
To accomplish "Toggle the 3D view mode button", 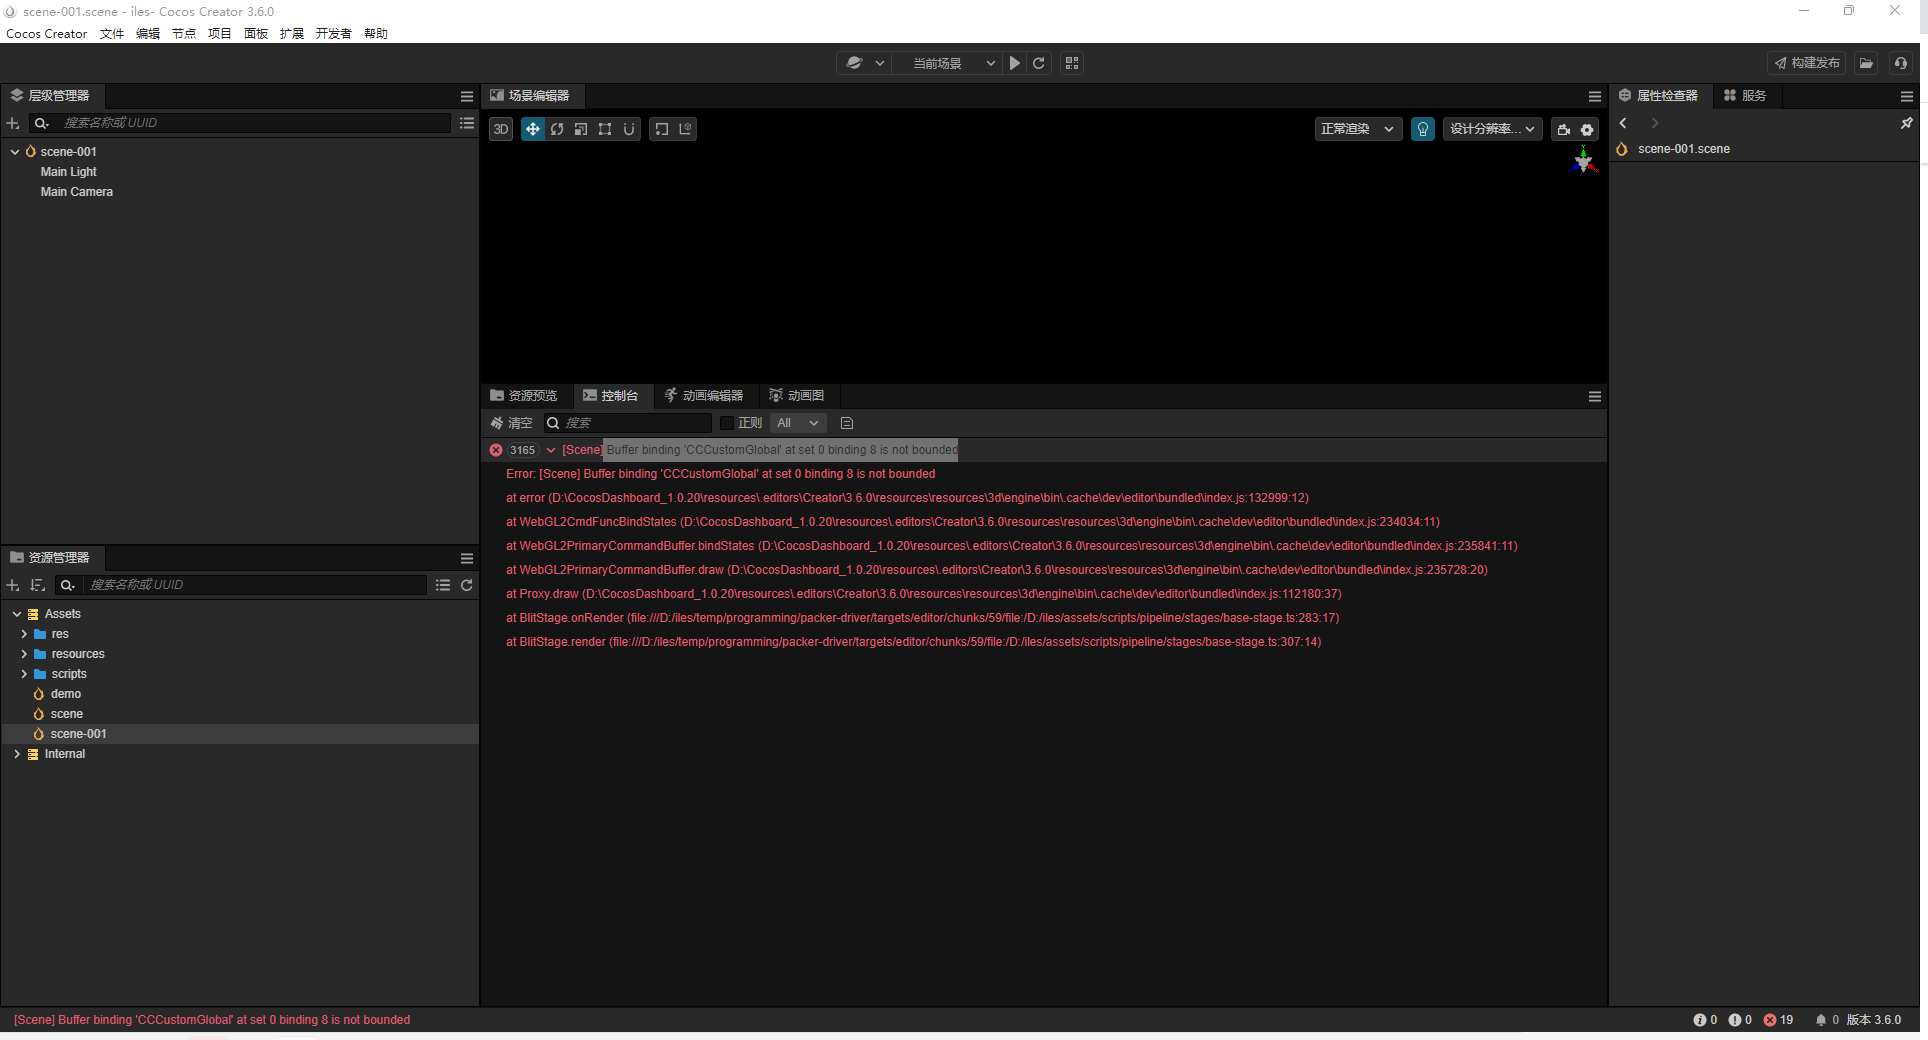I will tap(500, 129).
